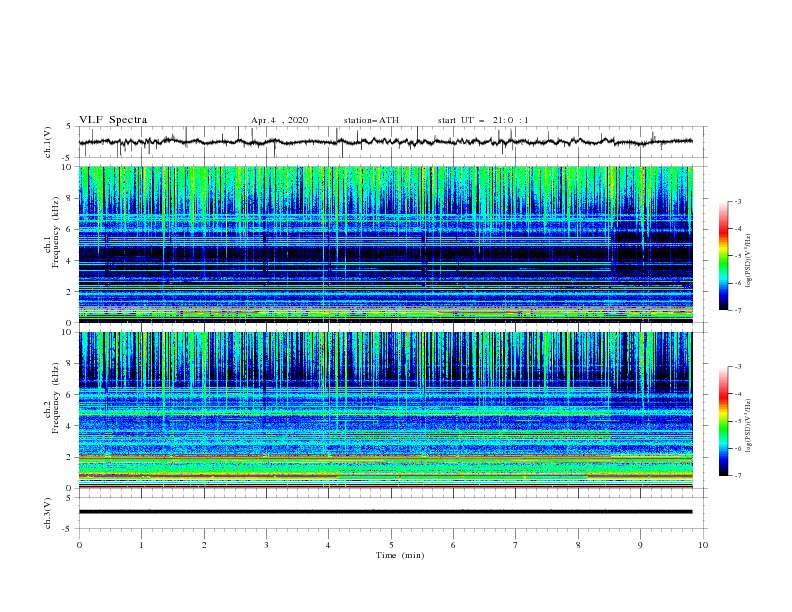This screenshot has height=612, width=792.
Task: Click the "-7" tick on lower colorbar
Action: point(738,475)
